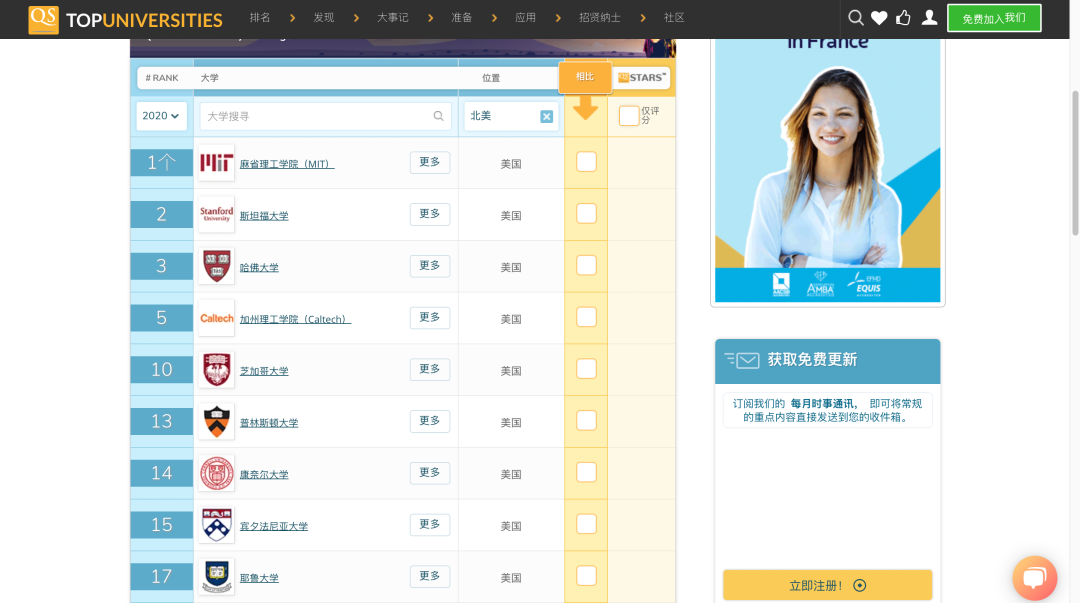Screen dimensions: 1080x603
Task: Click the Princeton shield logo
Action: [x=216, y=421]
